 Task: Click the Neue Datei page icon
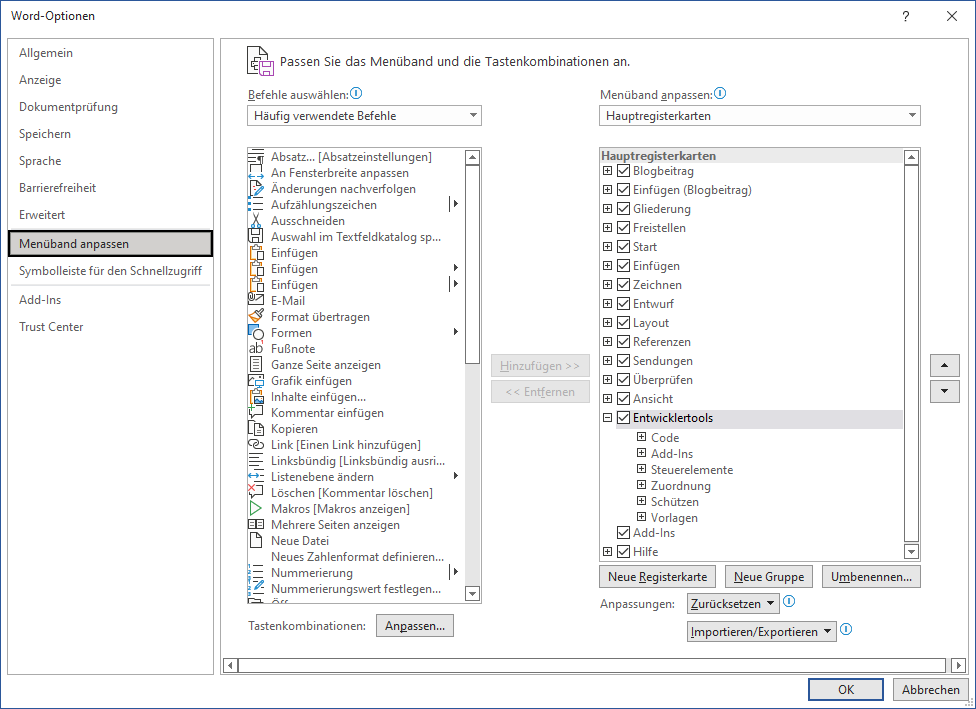point(256,540)
